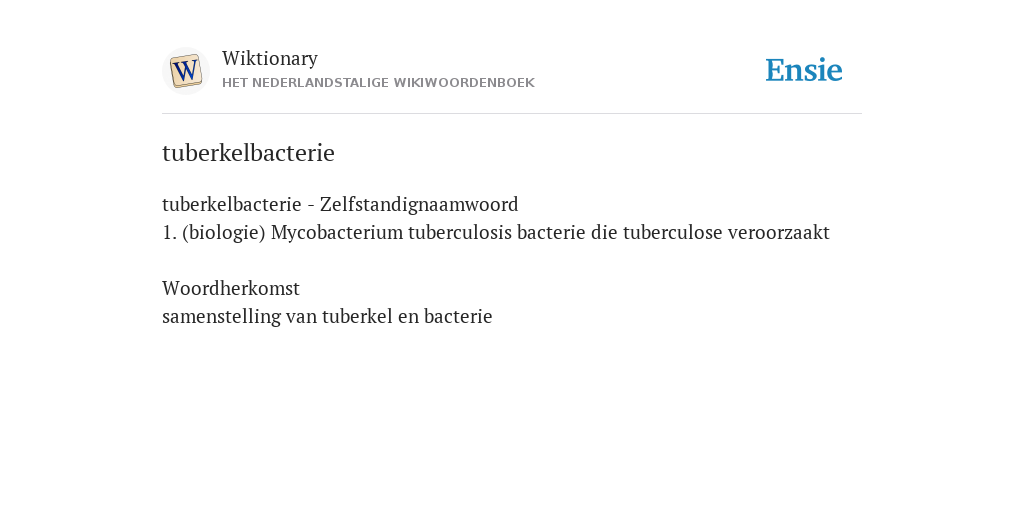
Task: Click the word 'Zelfstandignaamwoord'
Action: coord(419,204)
